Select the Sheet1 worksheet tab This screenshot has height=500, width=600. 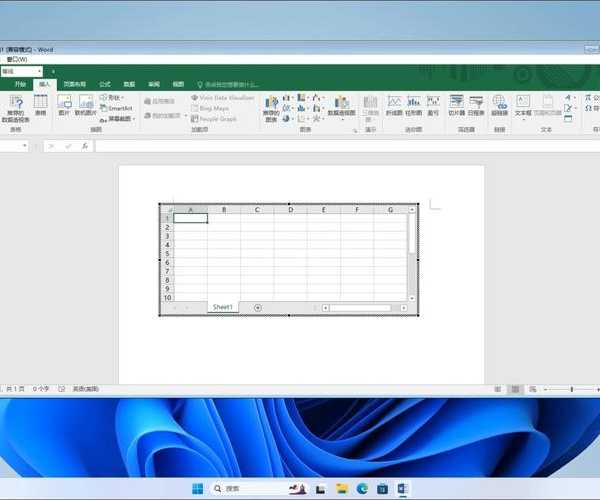point(222,307)
